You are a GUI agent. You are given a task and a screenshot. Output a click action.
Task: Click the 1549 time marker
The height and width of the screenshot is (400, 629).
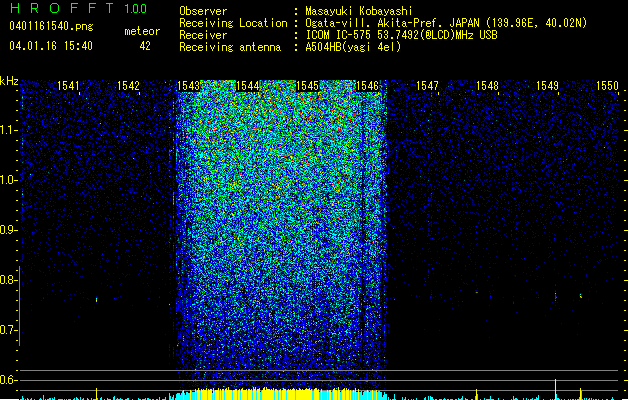pyautogui.click(x=547, y=85)
